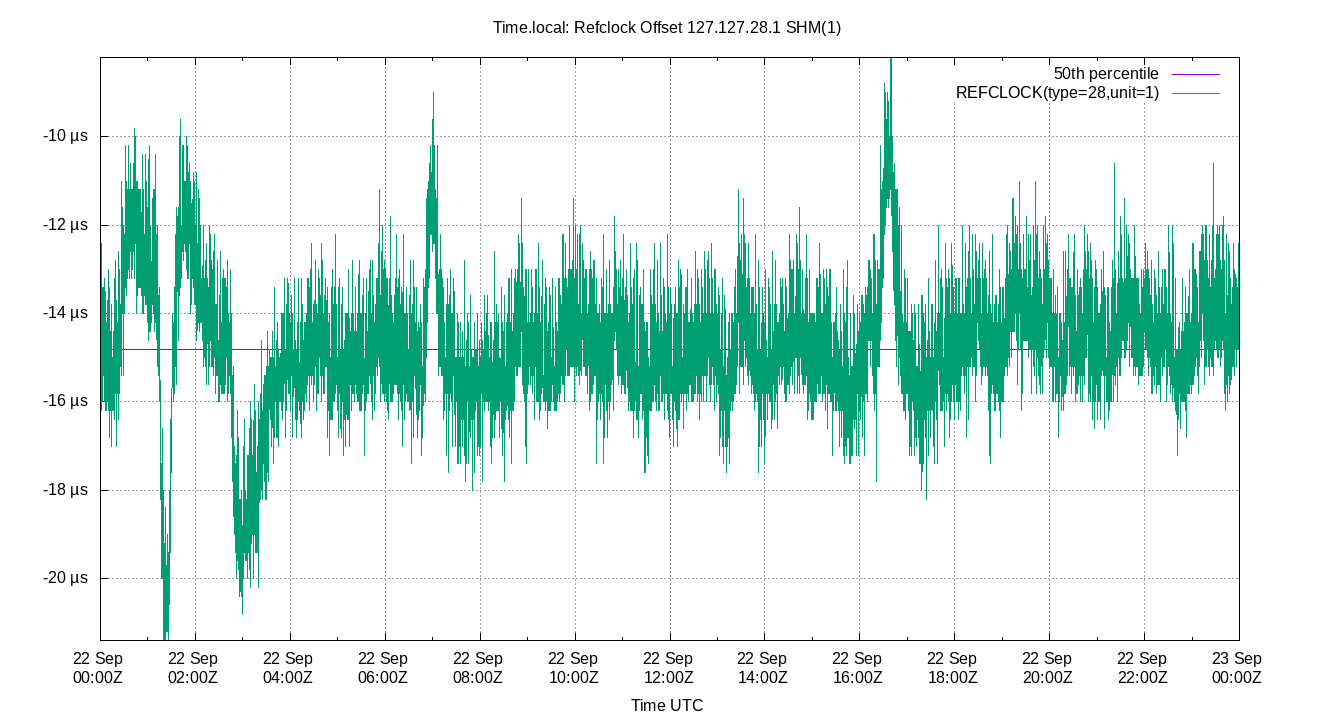Click the 22 Sep 18:00Z x-axis label
The height and width of the screenshot is (720, 1340).
point(953,668)
